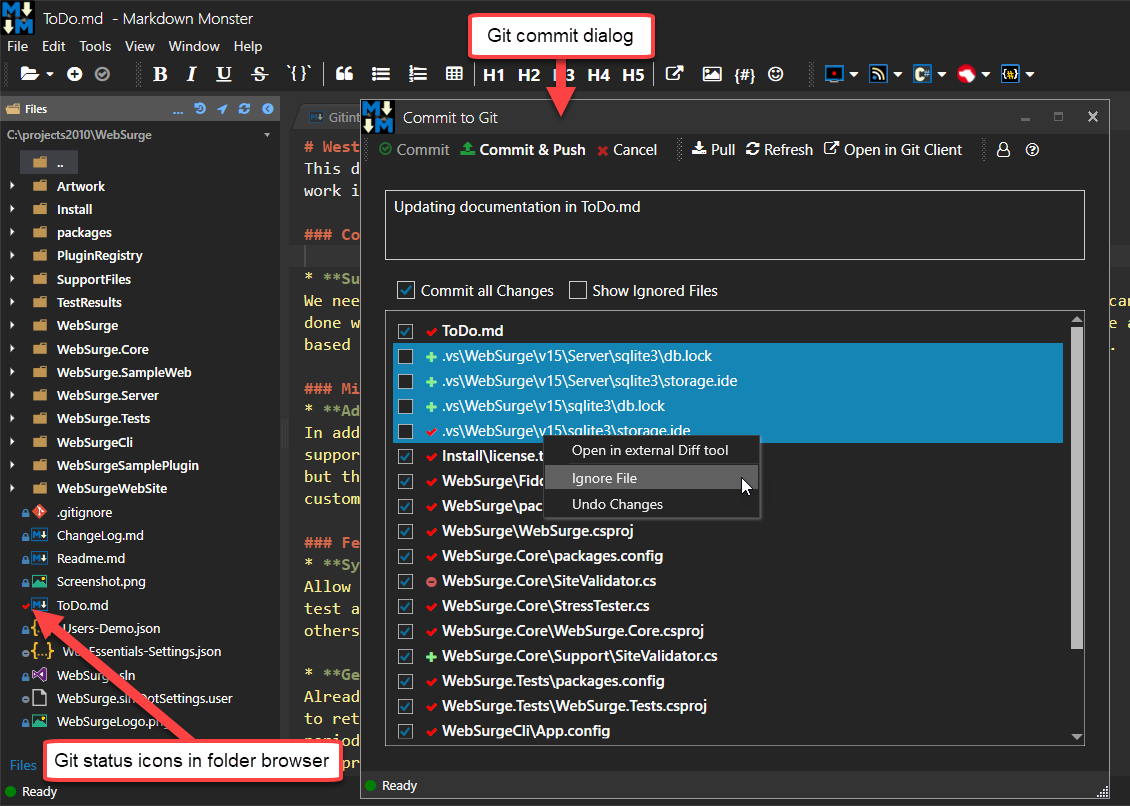Enable the Show Ignored Files checkbox
The width and height of the screenshot is (1130, 806).
point(577,291)
